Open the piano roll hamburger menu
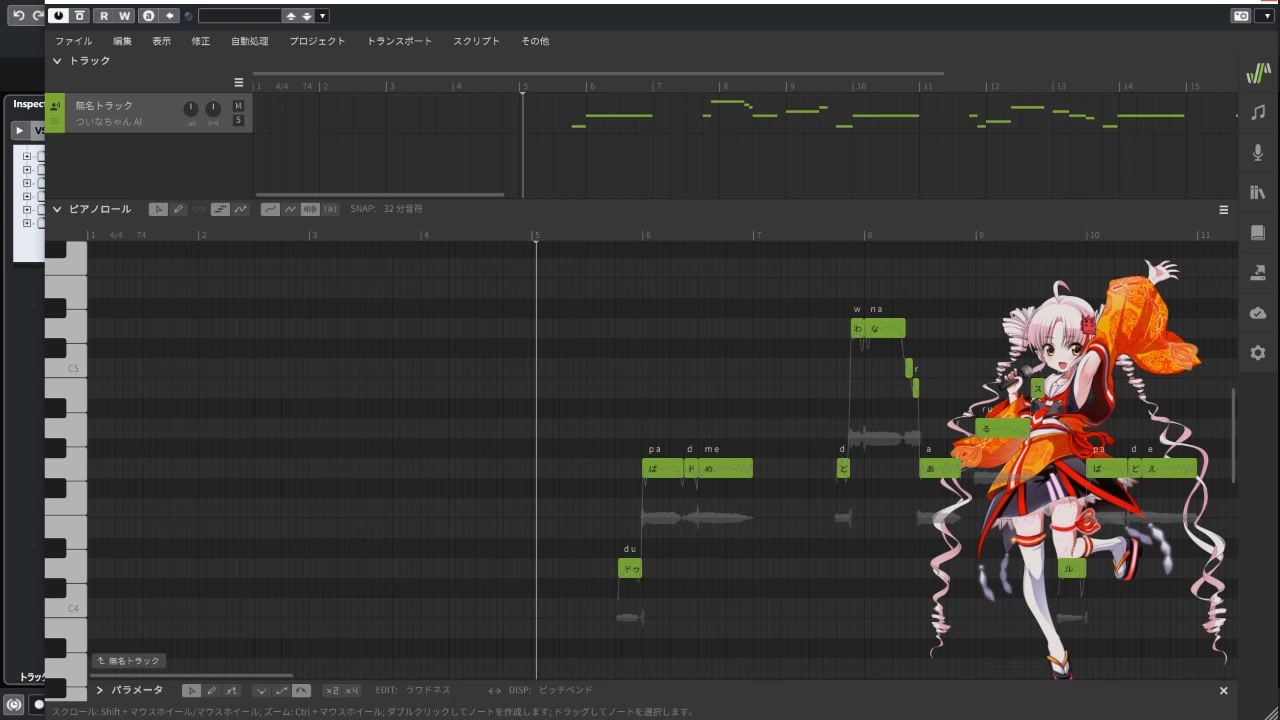Image resolution: width=1280 pixels, height=720 pixels. coord(1223,210)
